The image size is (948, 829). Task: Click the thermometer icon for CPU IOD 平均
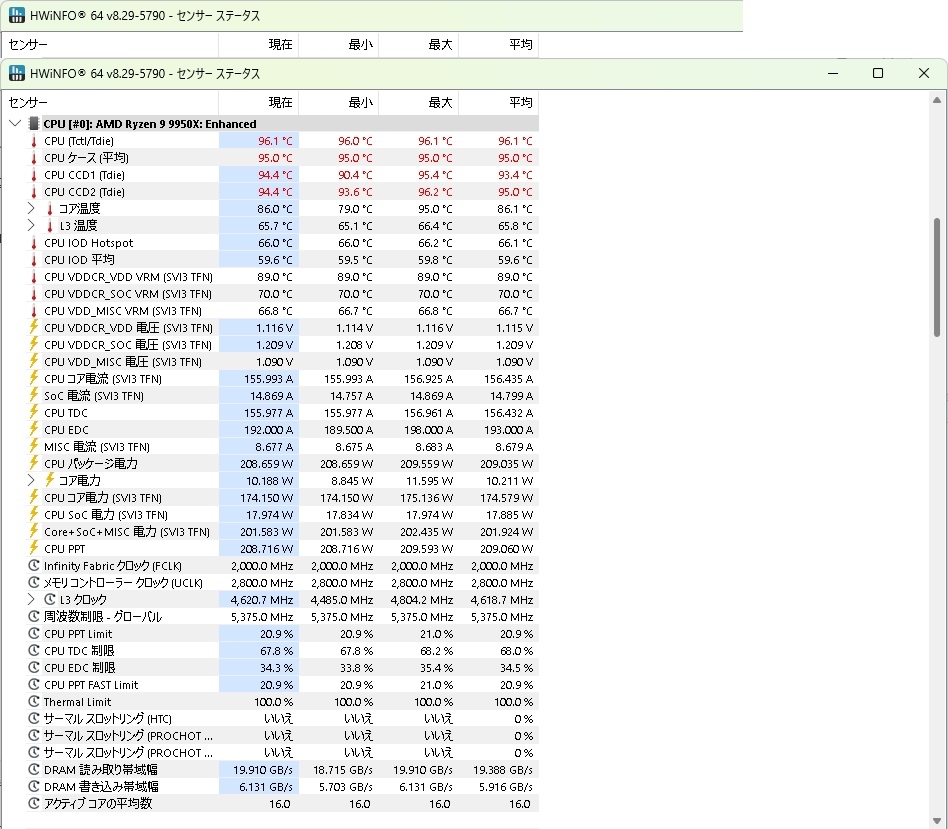pos(34,260)
